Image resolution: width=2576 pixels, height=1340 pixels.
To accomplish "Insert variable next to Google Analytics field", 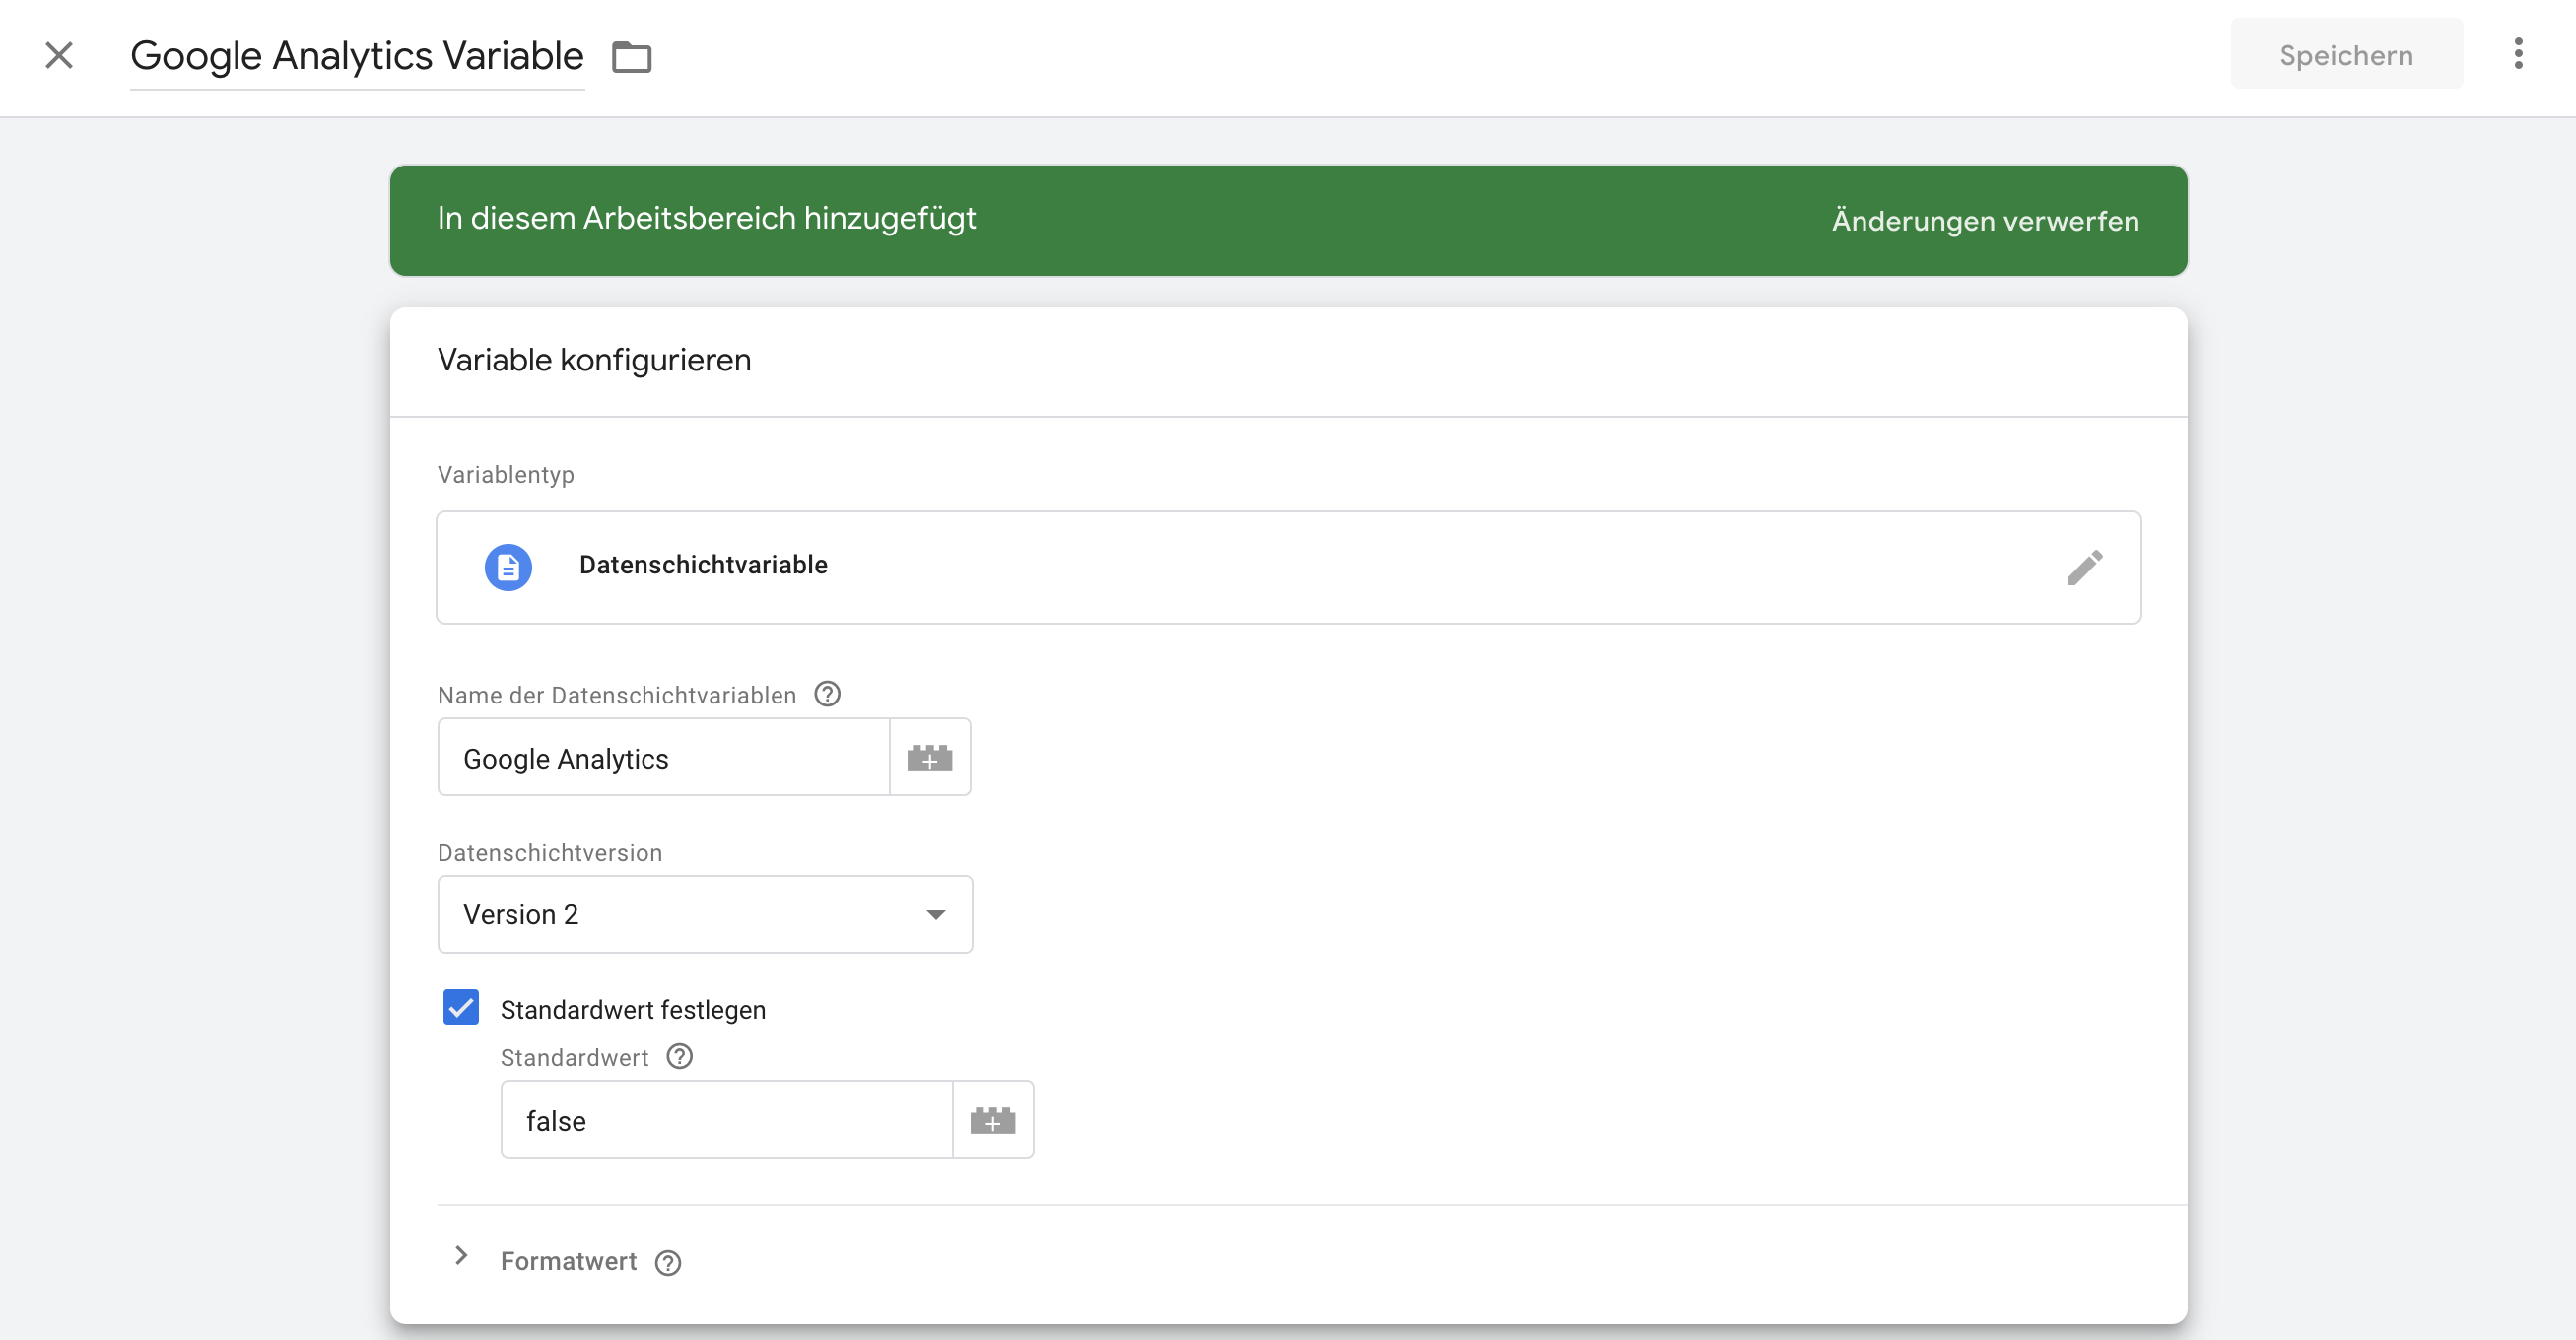I will click(x=930, y=757).
